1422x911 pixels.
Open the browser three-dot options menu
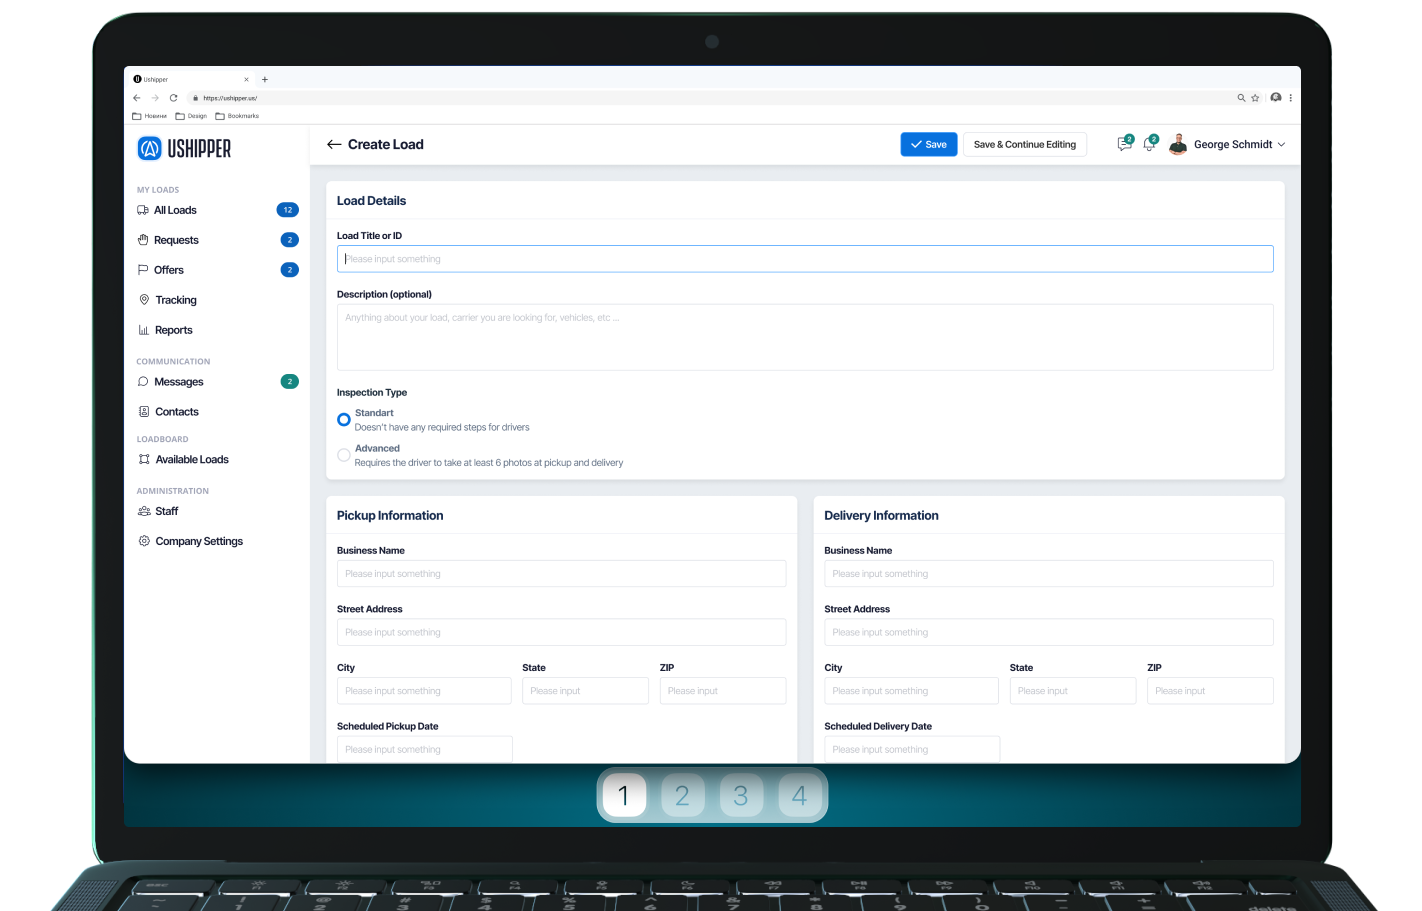(1291, 98)
